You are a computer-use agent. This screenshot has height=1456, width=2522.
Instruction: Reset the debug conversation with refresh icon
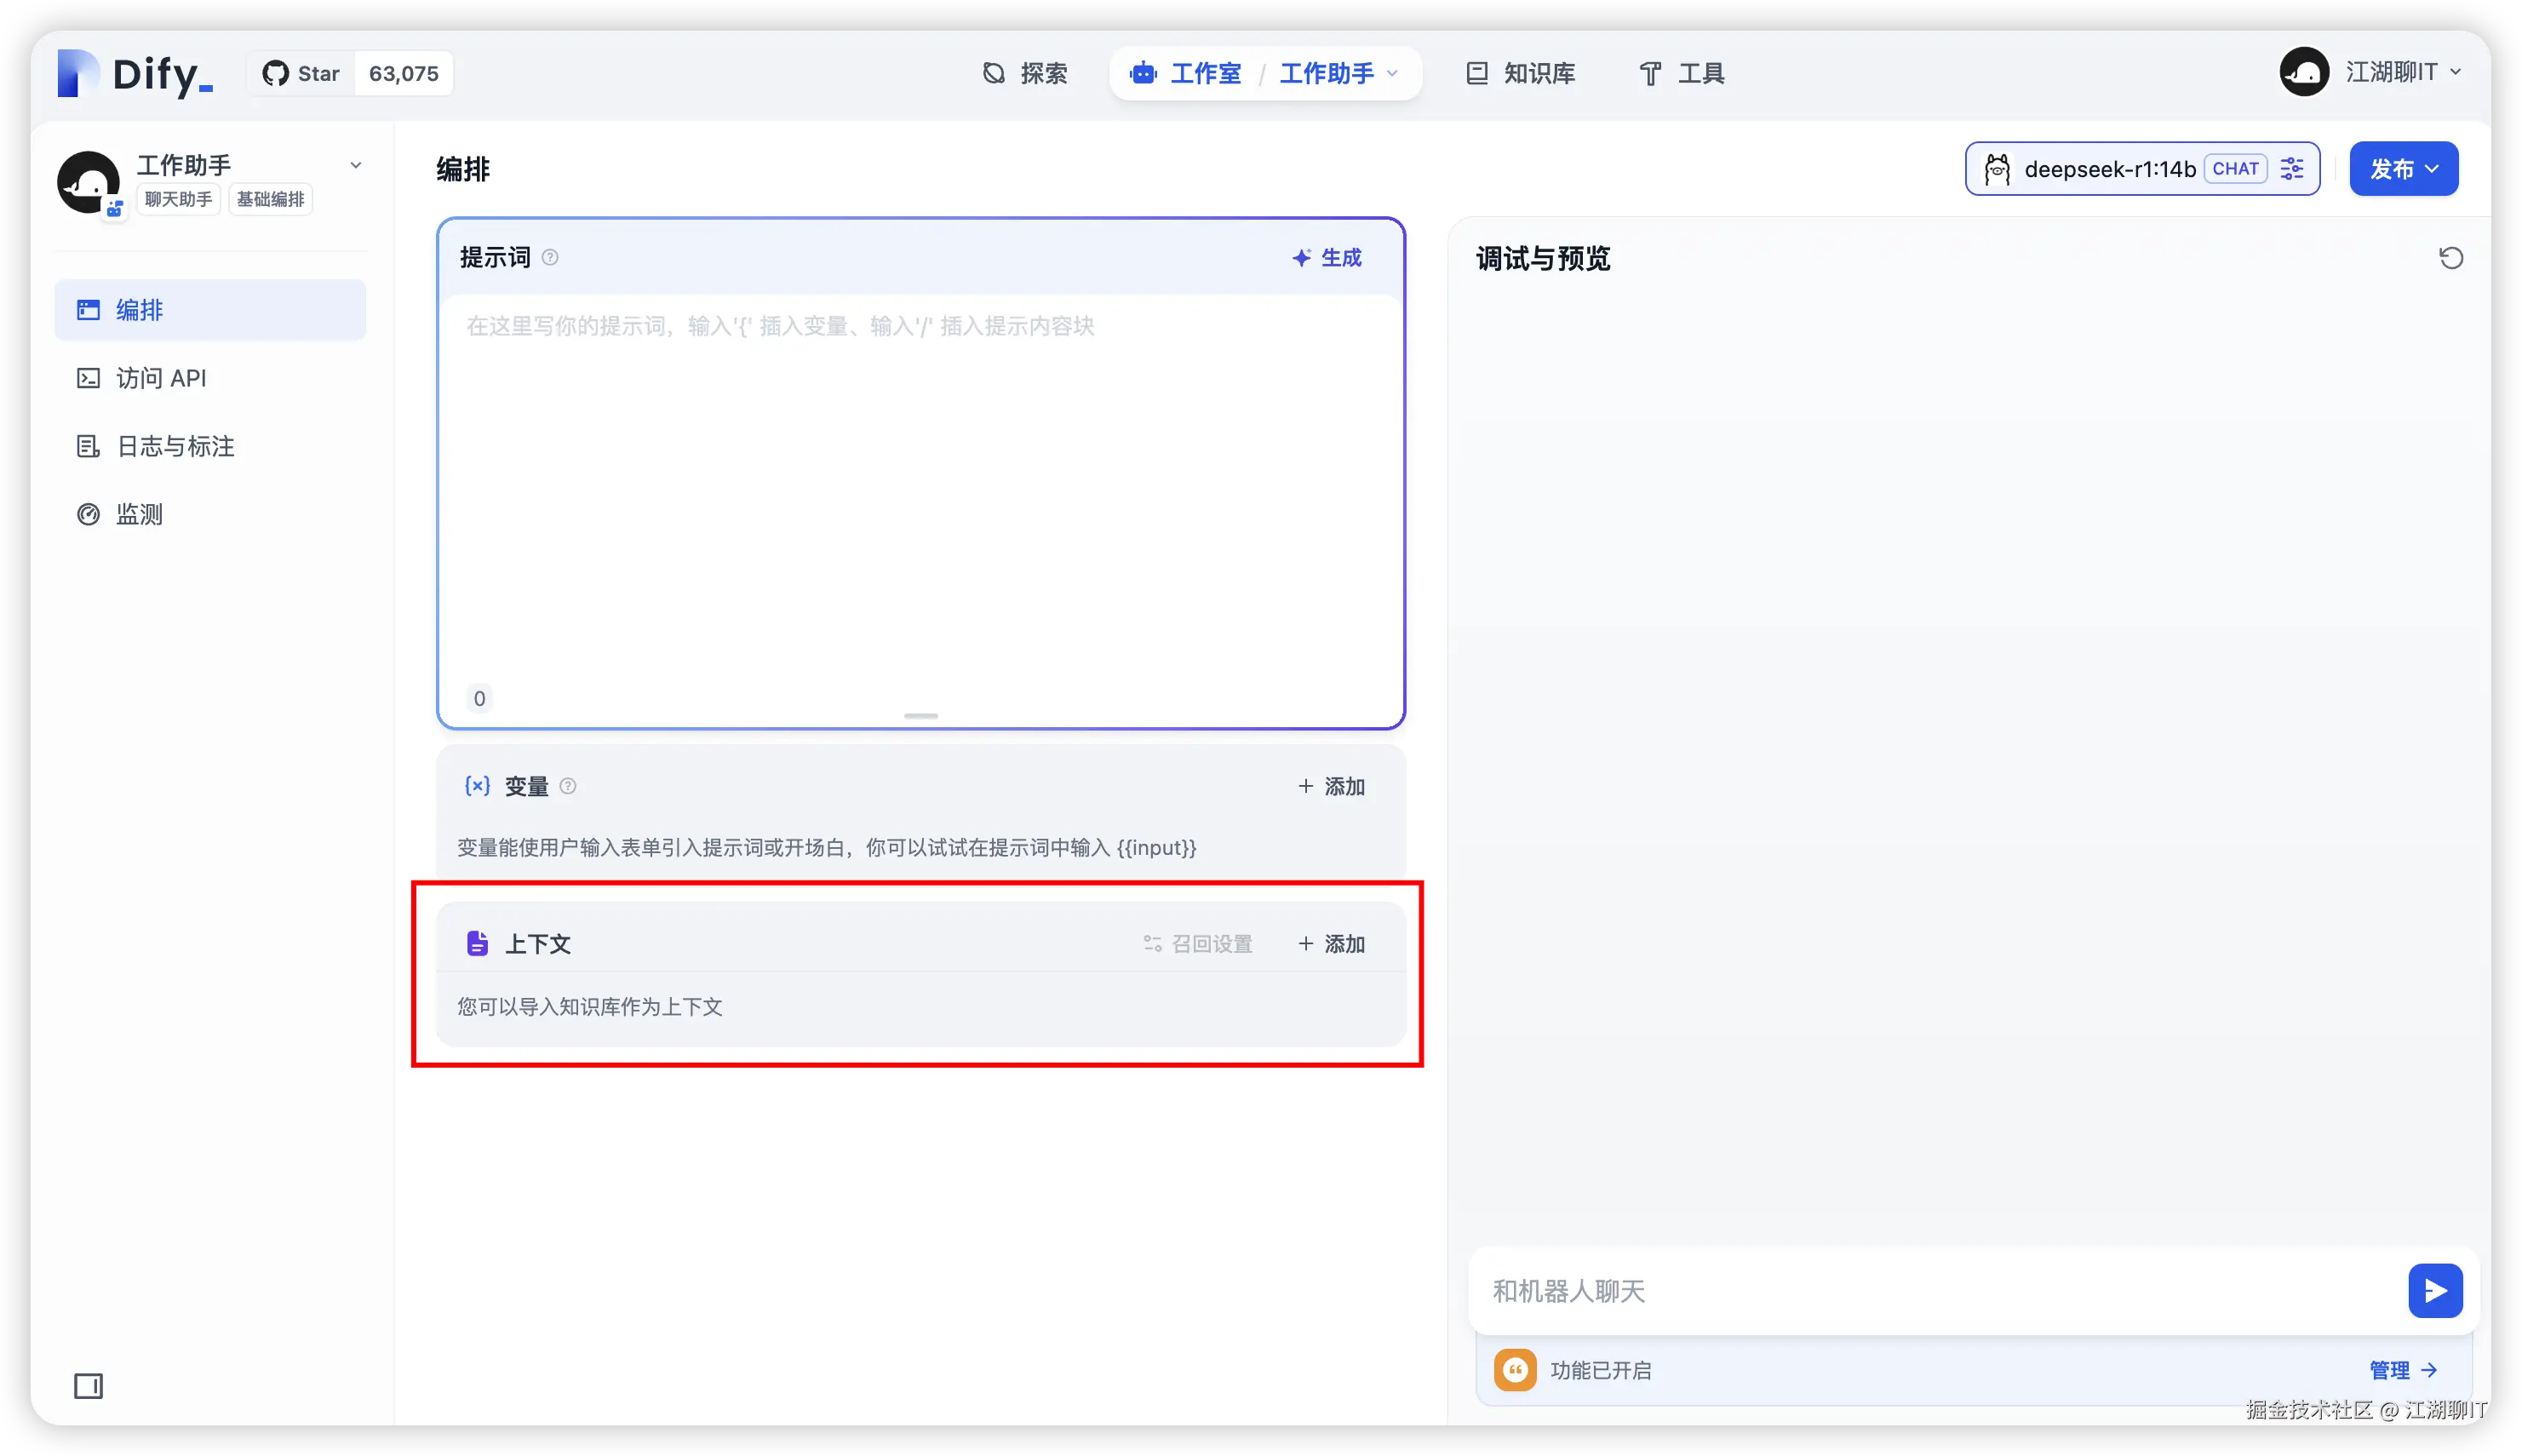point(2451,257)
